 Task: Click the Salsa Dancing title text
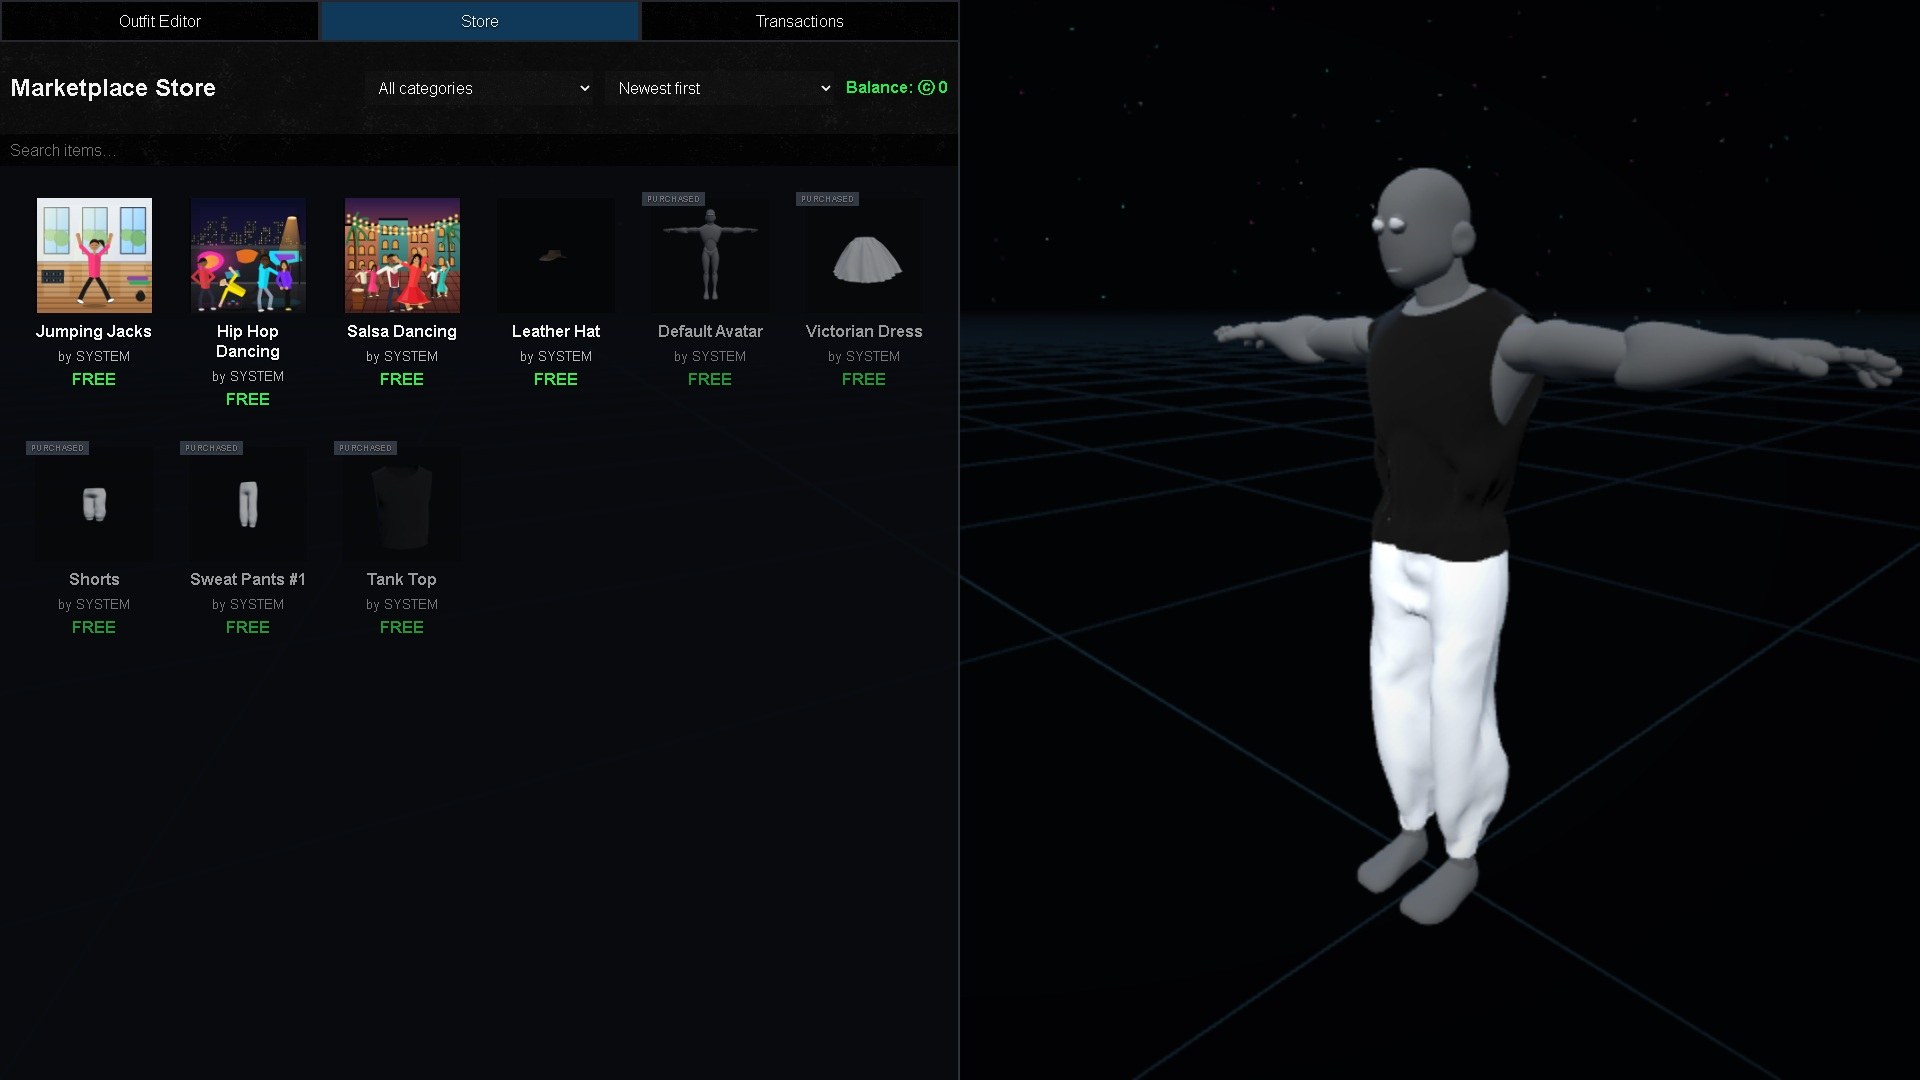tap(402, 331)
